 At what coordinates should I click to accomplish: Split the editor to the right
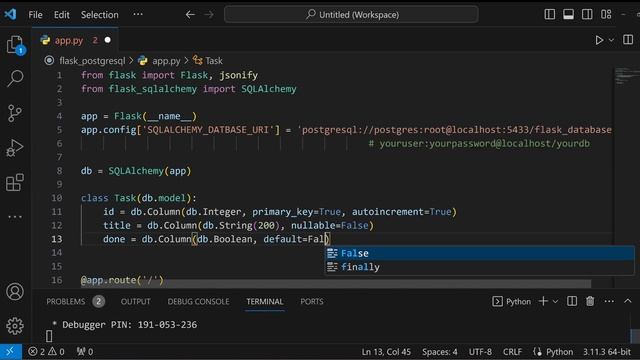(x=628, y=40)
